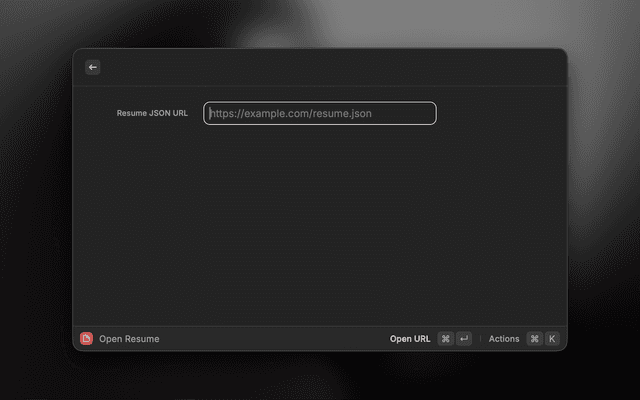This screenshot has width=640, height=400.
Task: Click the Open URL action button
Action: tap(410, 339)
